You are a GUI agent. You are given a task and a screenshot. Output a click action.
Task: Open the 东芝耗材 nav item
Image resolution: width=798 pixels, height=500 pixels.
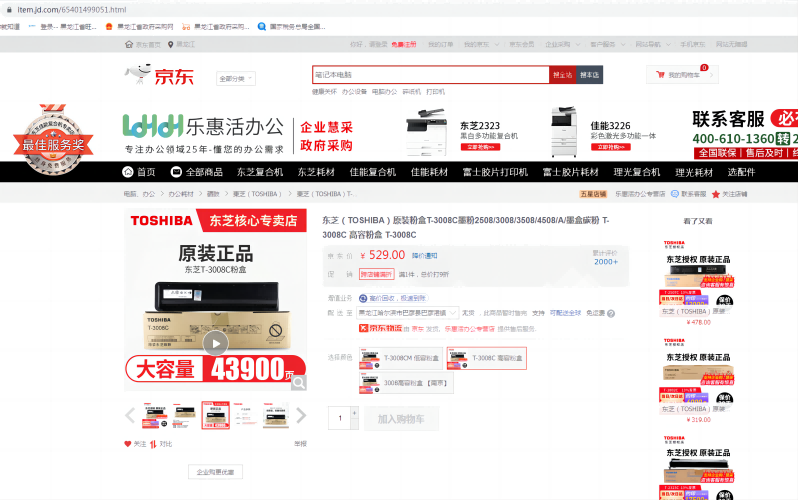(316, 172)
